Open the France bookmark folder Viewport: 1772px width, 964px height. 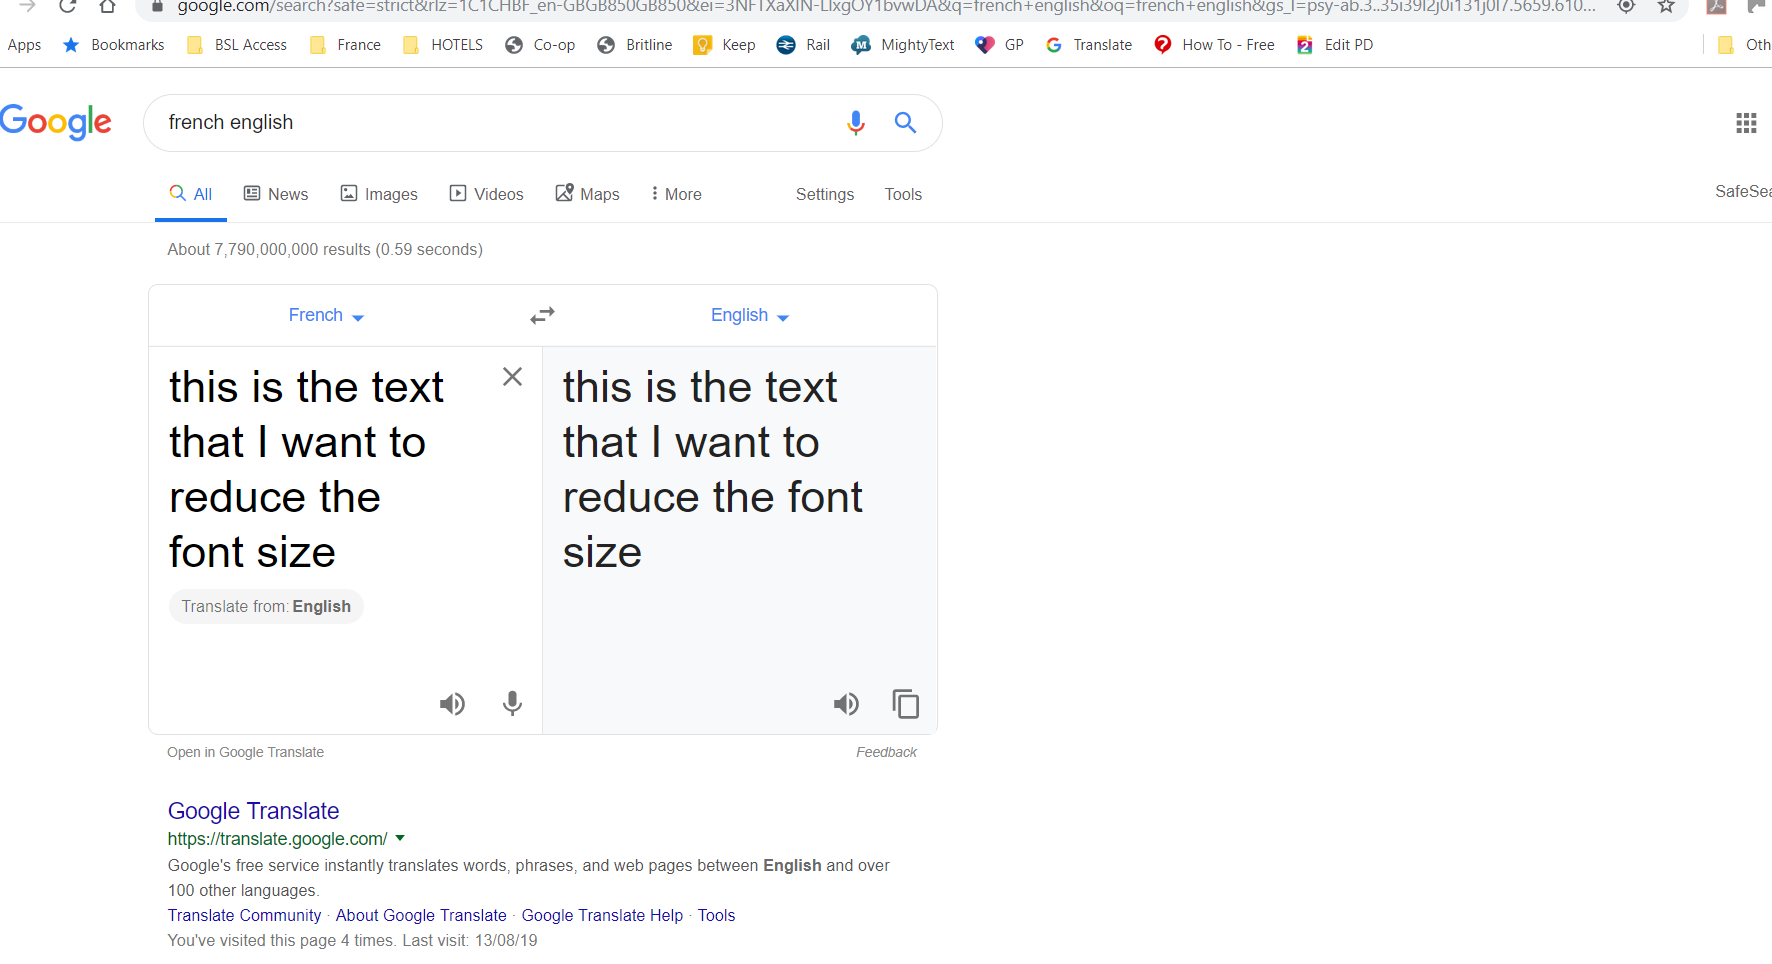click(345, 45)
